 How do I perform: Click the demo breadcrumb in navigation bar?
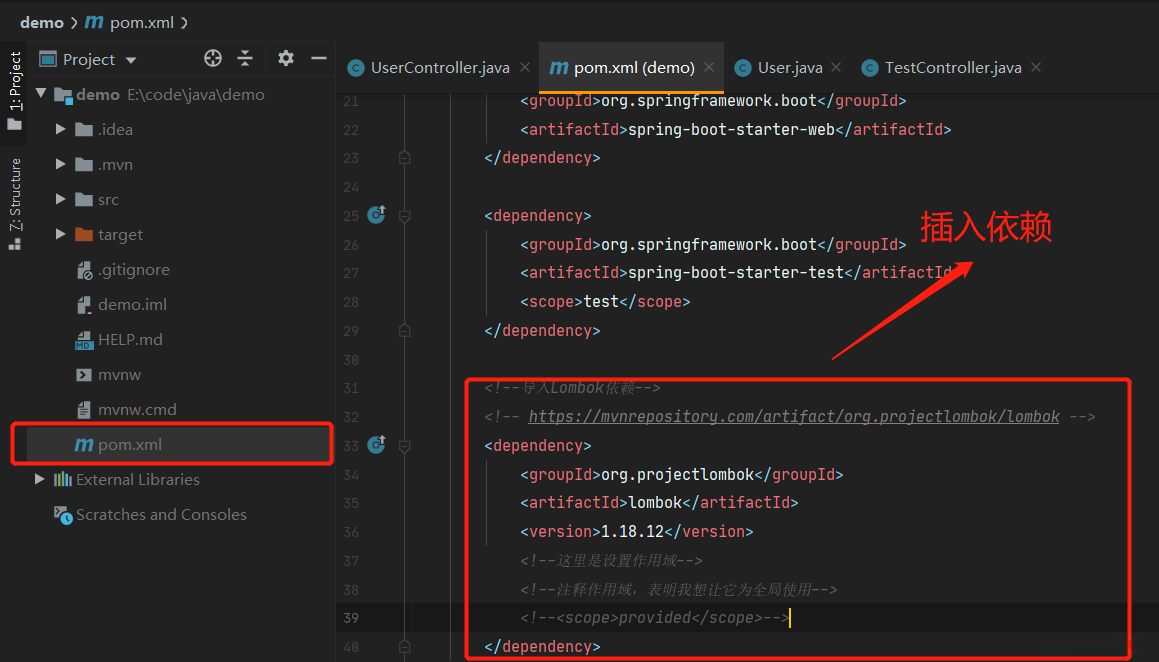pyautogui.click(x=41, y=22)
